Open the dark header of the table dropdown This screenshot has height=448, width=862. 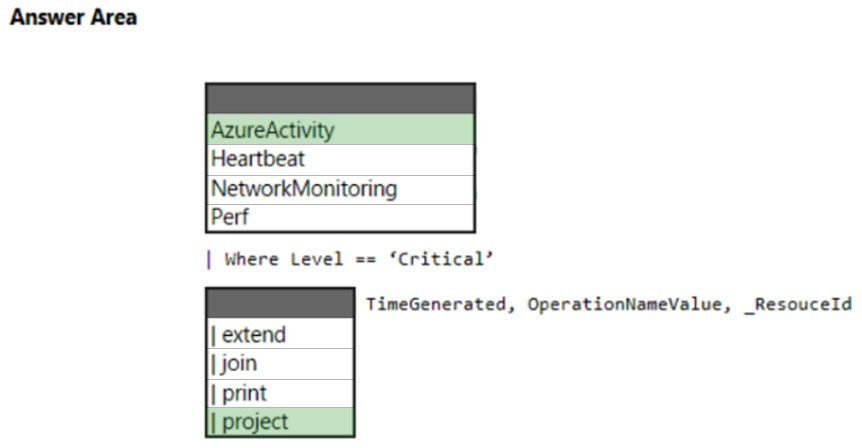coord(340,99)
